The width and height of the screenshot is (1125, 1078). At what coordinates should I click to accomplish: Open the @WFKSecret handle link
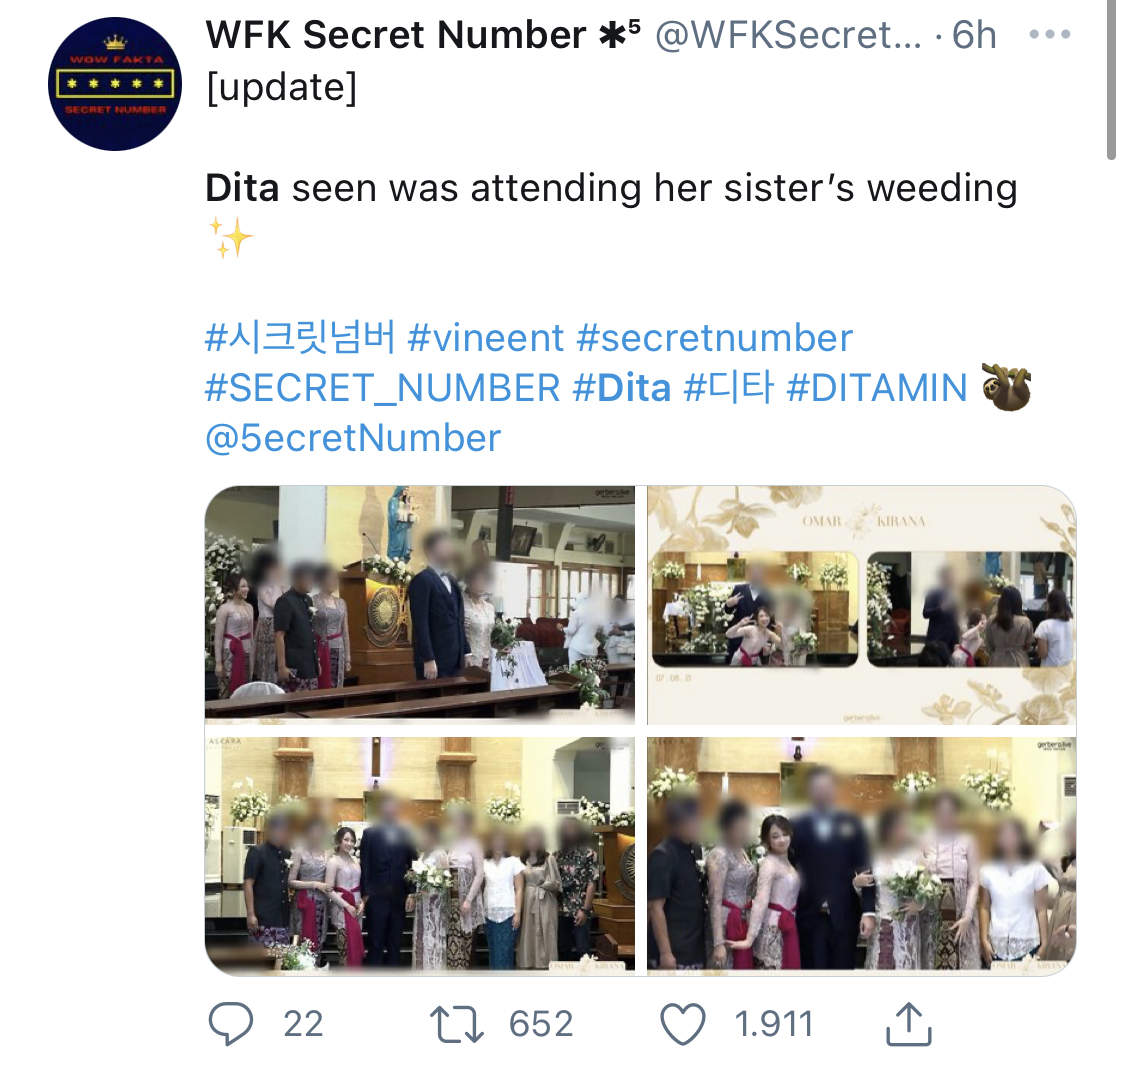789,34
